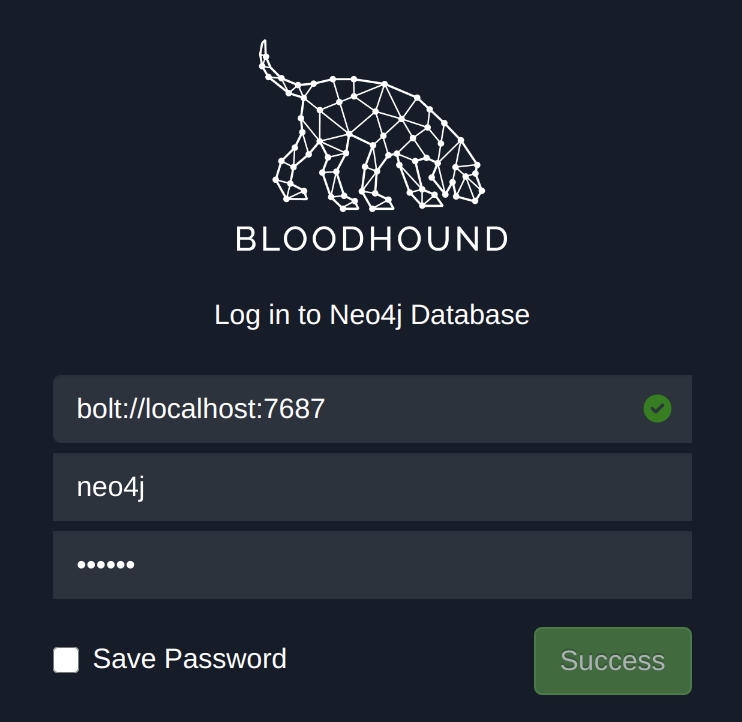Click the "Log in to Neo4j Database" heading

371,315
